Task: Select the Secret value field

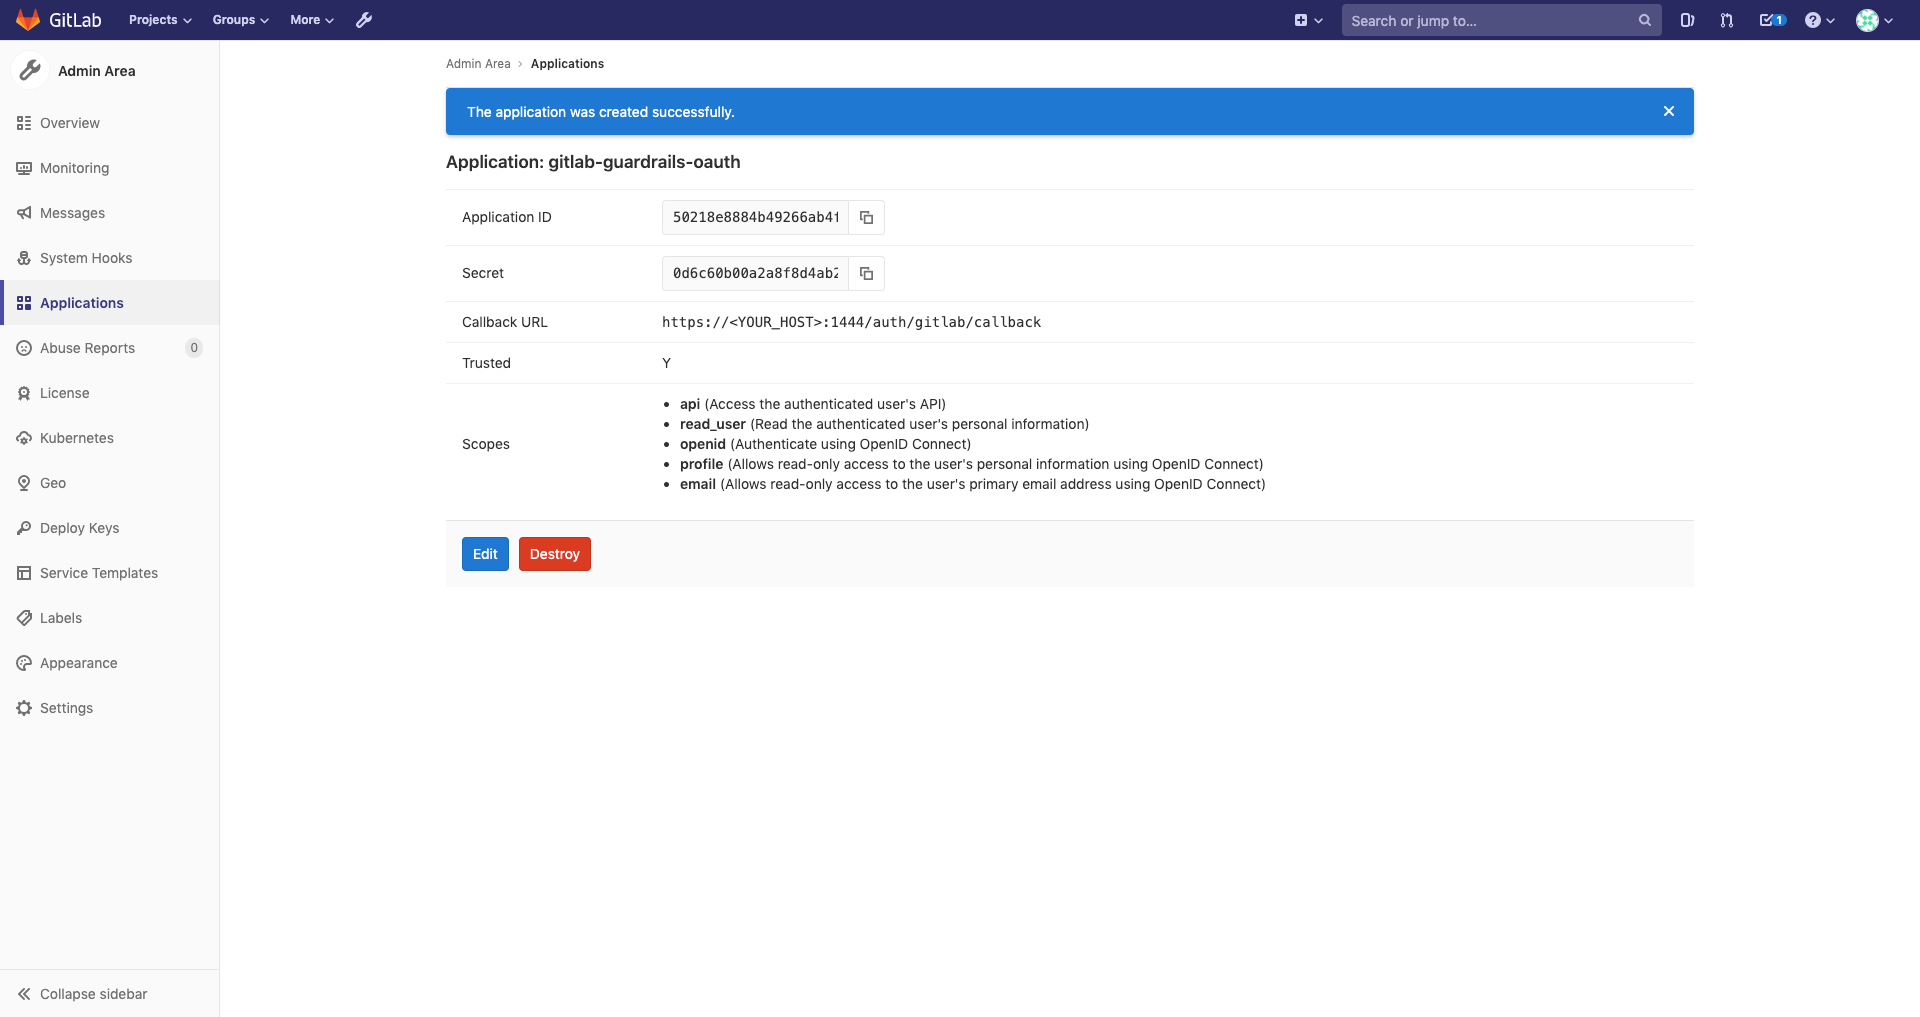Action: click(755, 273)
